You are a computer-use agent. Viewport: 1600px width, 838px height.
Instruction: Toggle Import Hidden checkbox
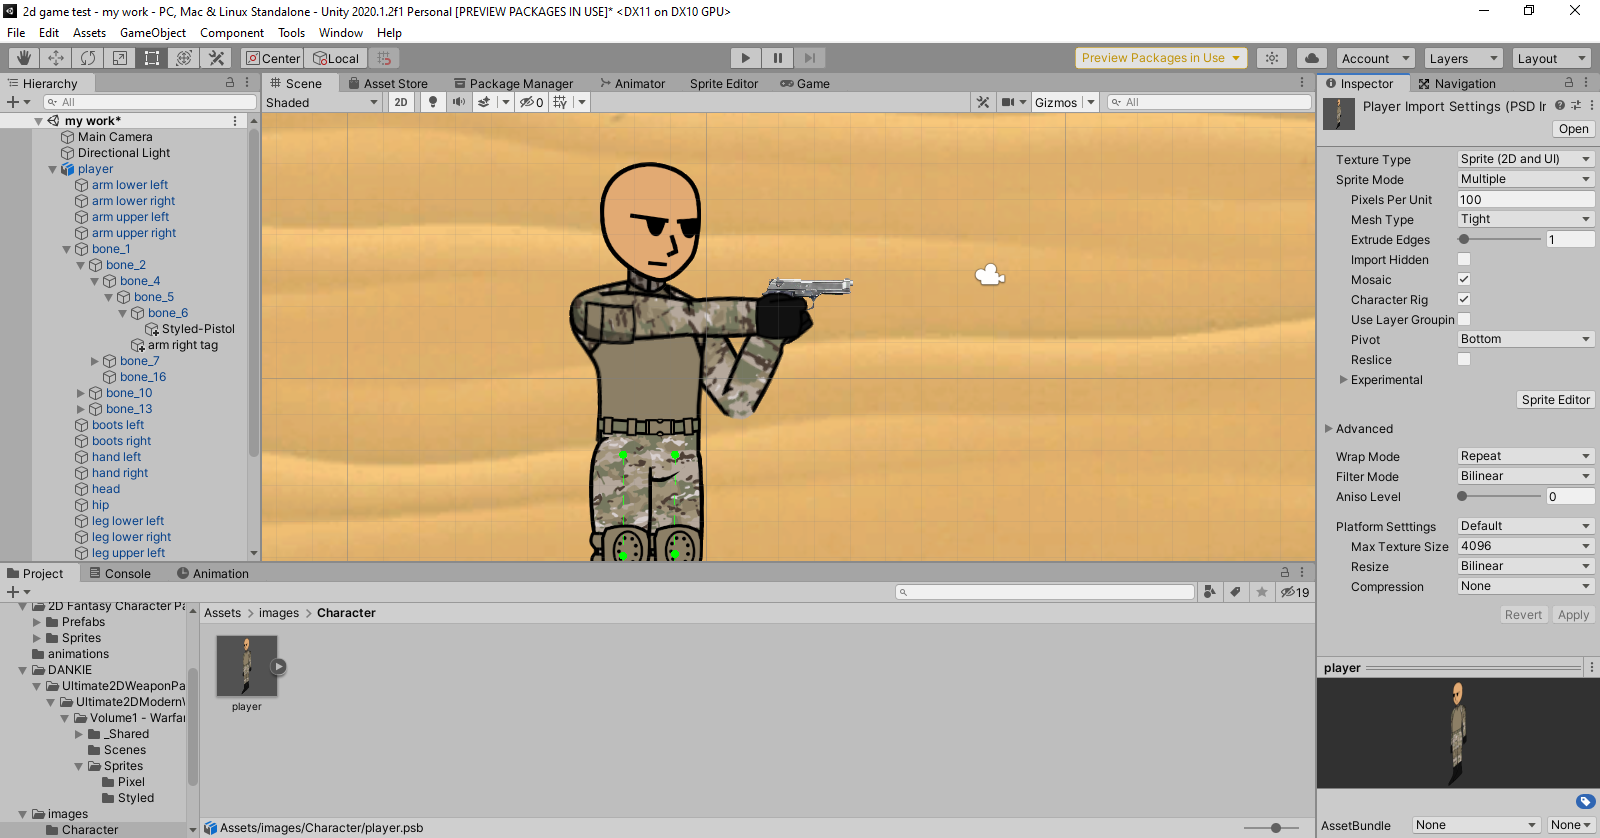pyautogui.click(x=1464, y=260)
